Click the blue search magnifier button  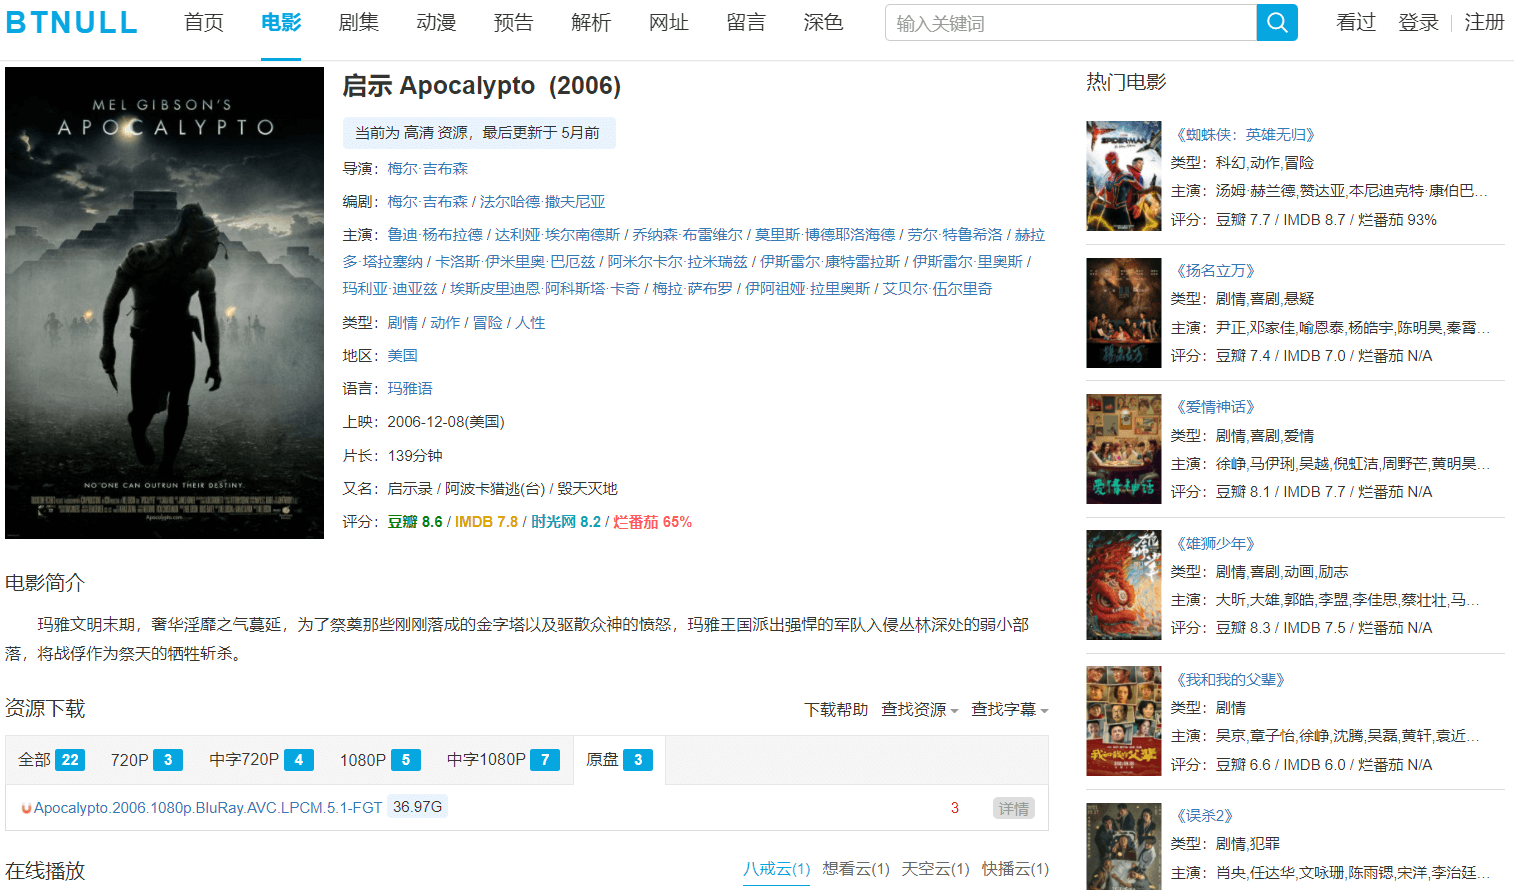tap(1276, 22)
